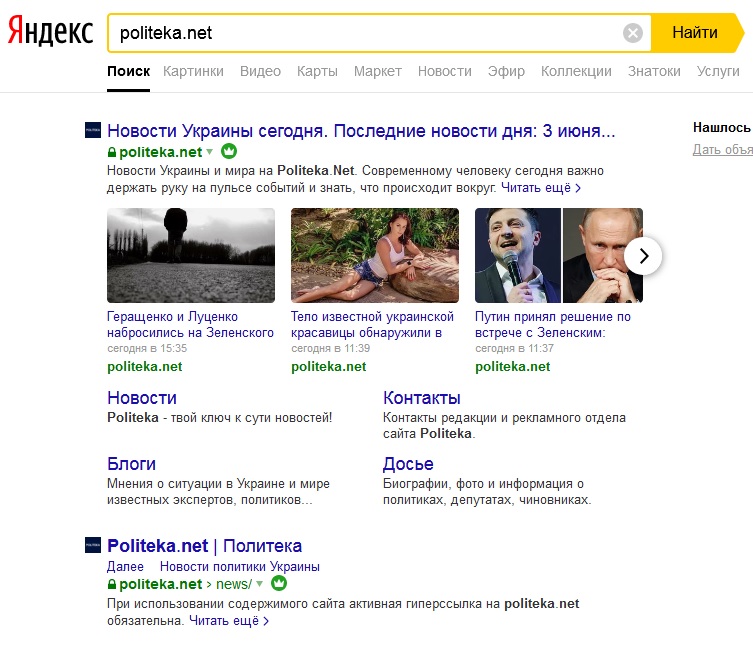Click the Politeka favicon beside the second result
Screen dimensions: 753x658
[93, 545]
